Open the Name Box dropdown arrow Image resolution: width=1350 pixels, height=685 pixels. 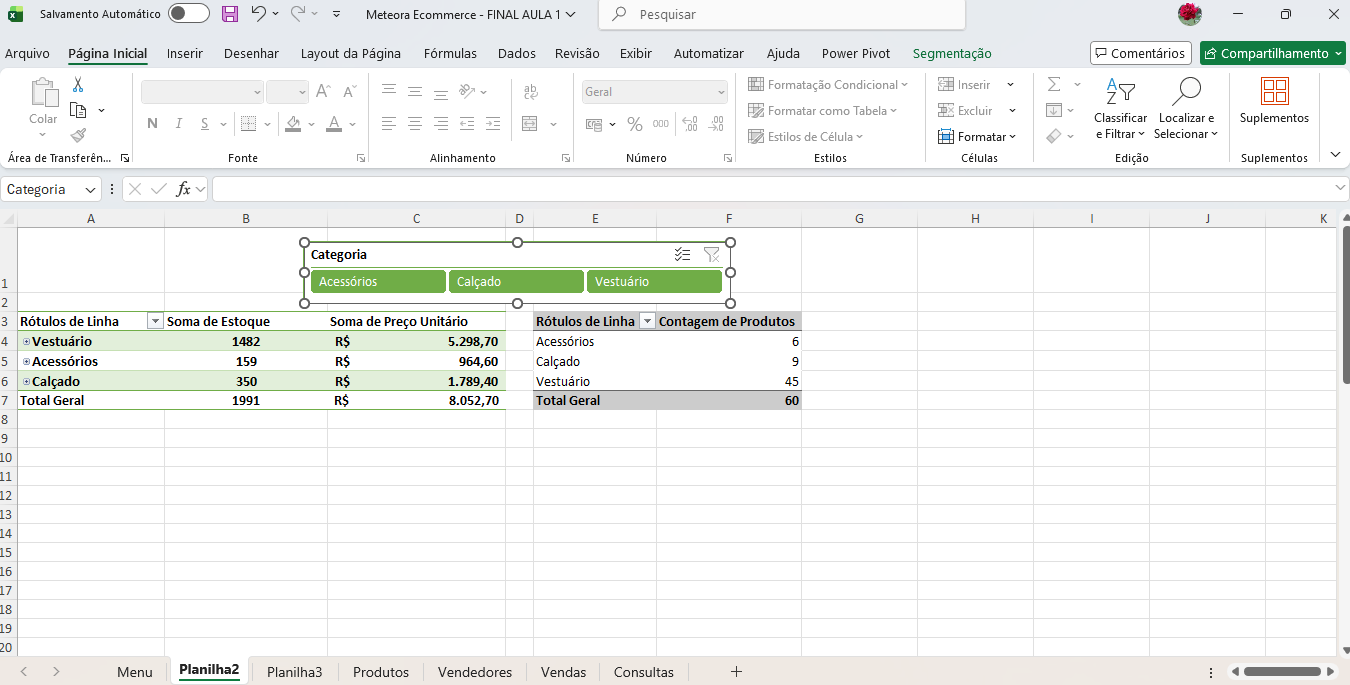pyautogui.click(x=90, y=189)
